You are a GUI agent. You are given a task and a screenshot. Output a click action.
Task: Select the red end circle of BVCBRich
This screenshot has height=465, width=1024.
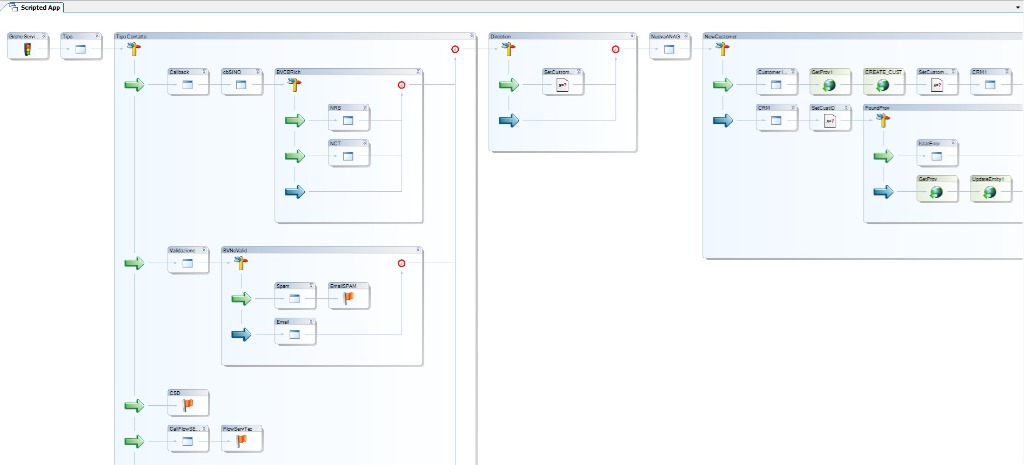402,84
